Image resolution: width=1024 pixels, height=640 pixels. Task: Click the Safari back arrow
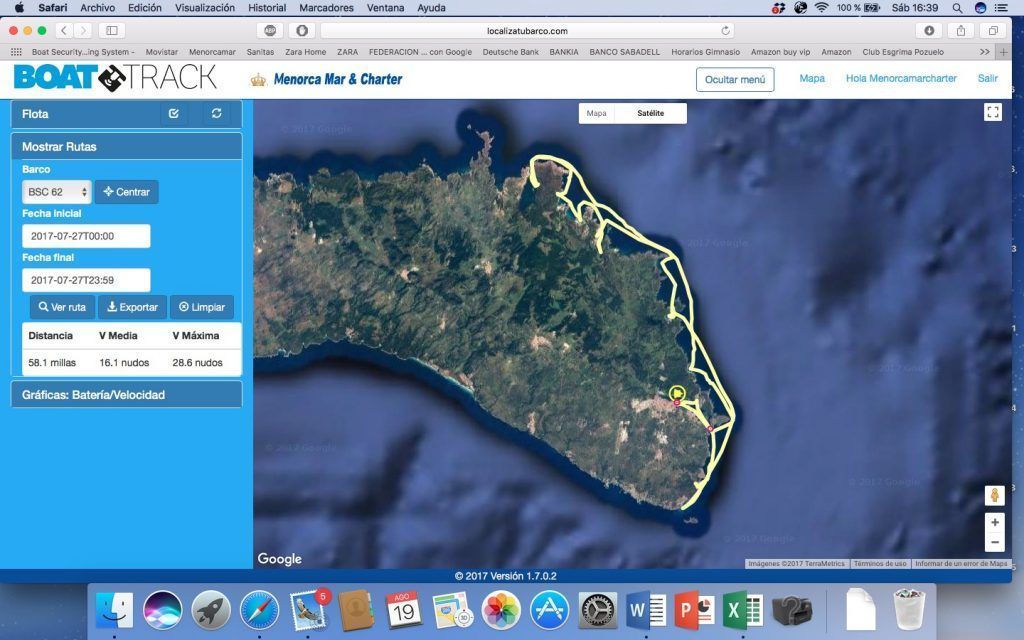tap(64, 31)
